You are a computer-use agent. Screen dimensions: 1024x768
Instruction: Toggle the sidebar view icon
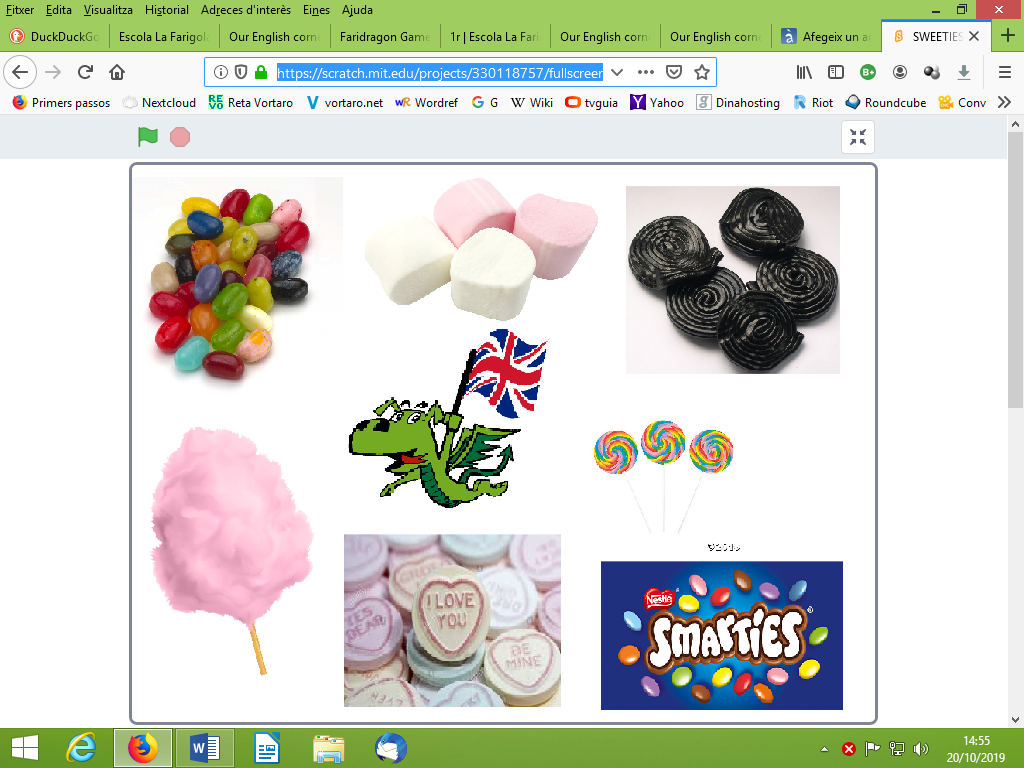coord(836,72)
